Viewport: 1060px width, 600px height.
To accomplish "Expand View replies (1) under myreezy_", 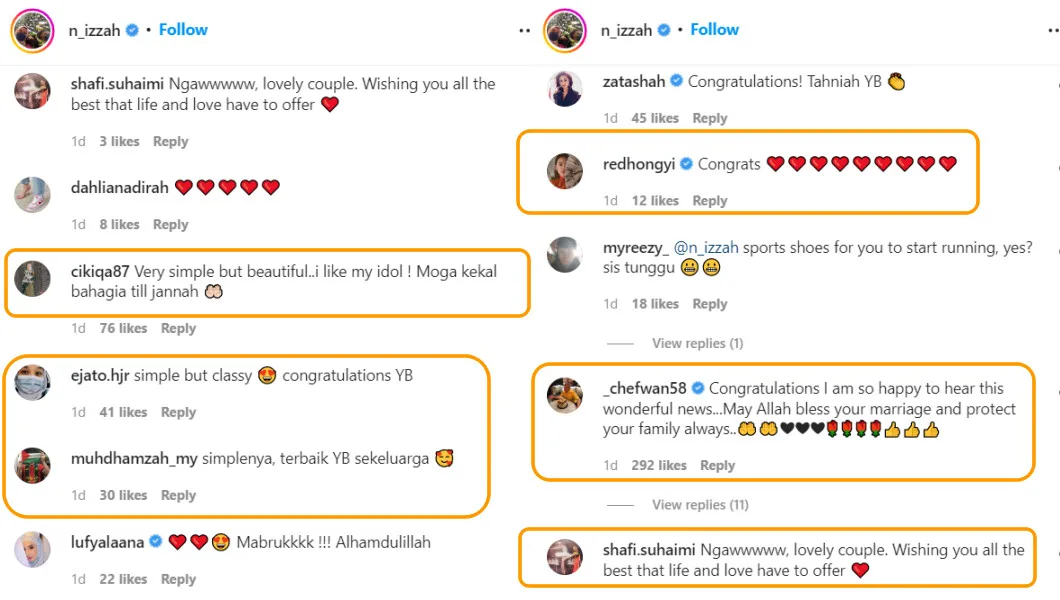I will click(x=697, y=343).
